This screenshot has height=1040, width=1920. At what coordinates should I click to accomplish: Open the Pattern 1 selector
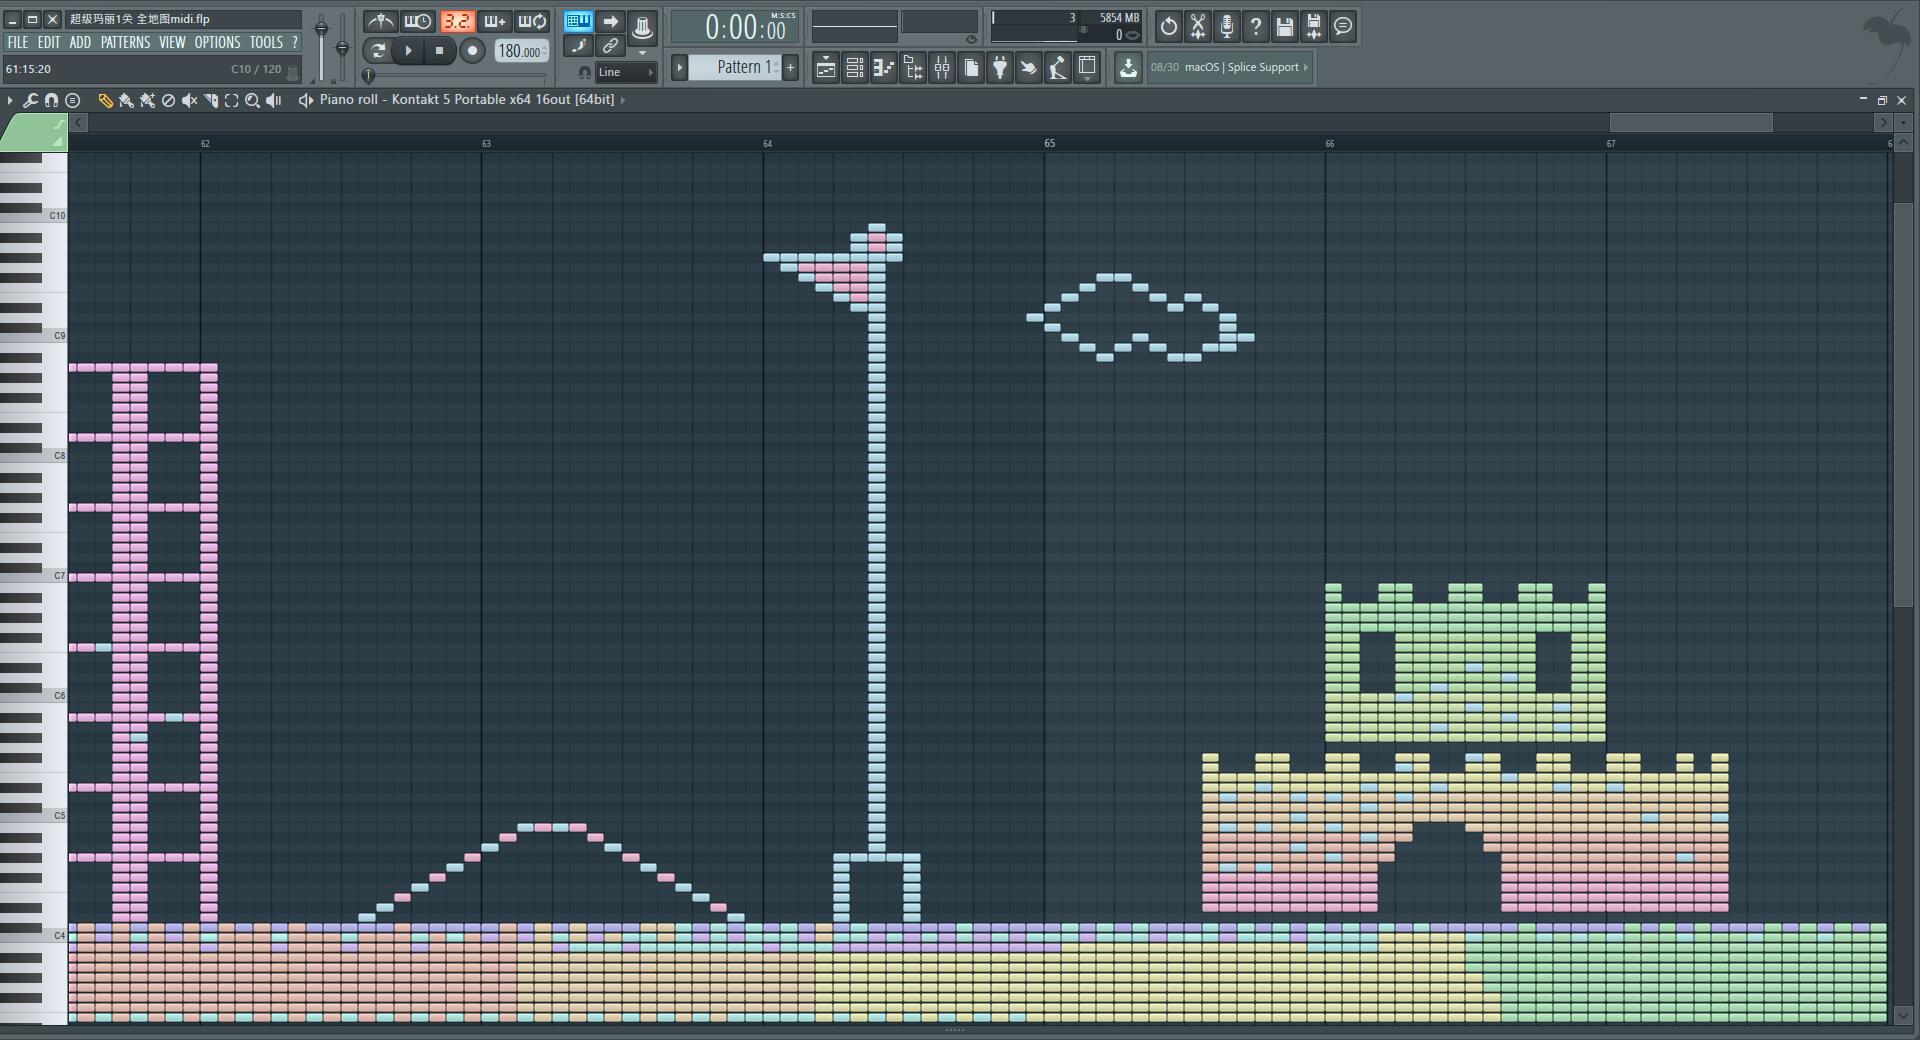click(734, 67)
